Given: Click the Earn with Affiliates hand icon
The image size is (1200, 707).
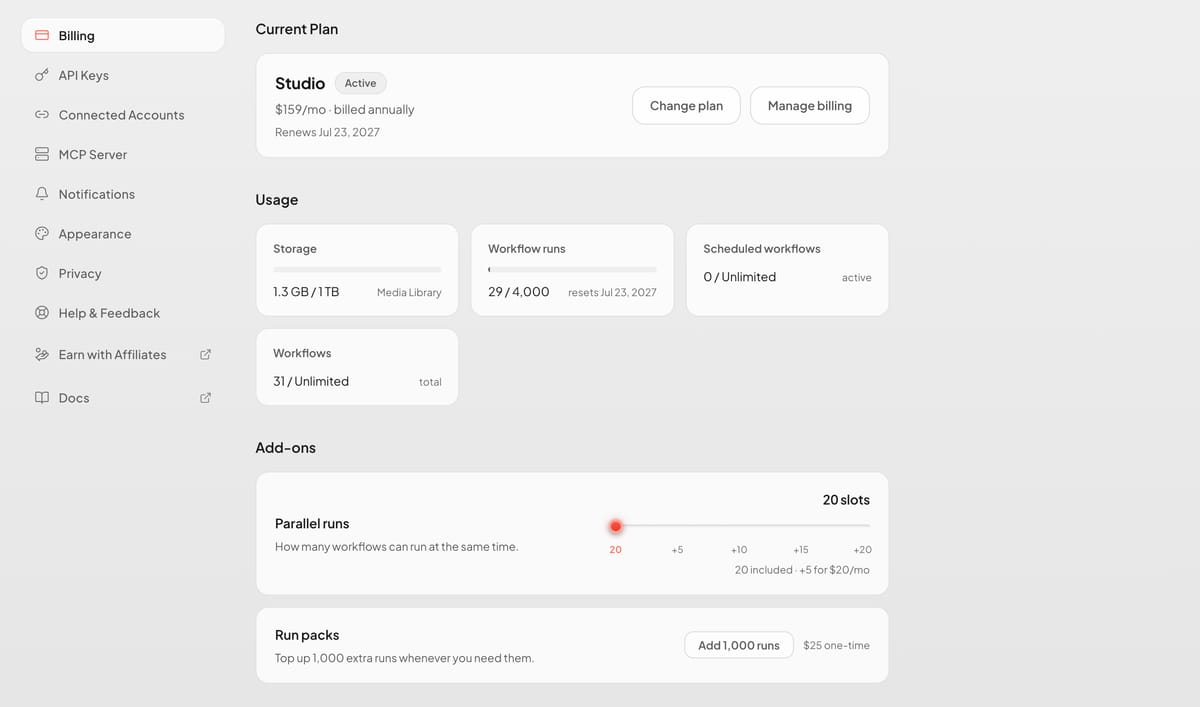Looking at the screenshot, I should coord(42,354).
